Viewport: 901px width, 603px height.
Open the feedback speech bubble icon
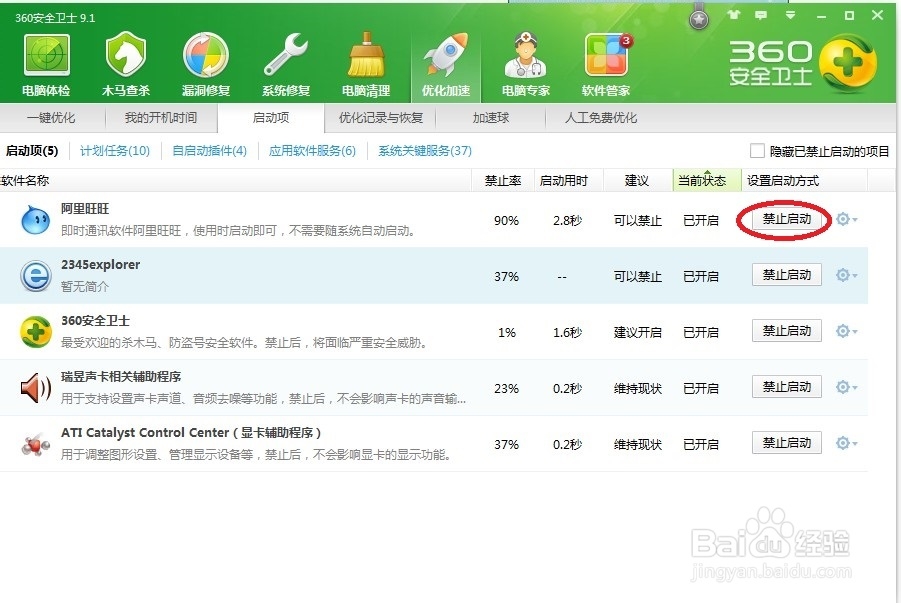pyautogui.click(x=761, y=15)
